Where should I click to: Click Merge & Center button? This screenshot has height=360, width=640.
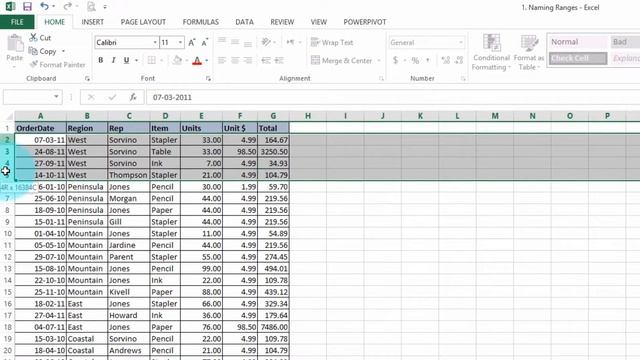click(342, 60)
